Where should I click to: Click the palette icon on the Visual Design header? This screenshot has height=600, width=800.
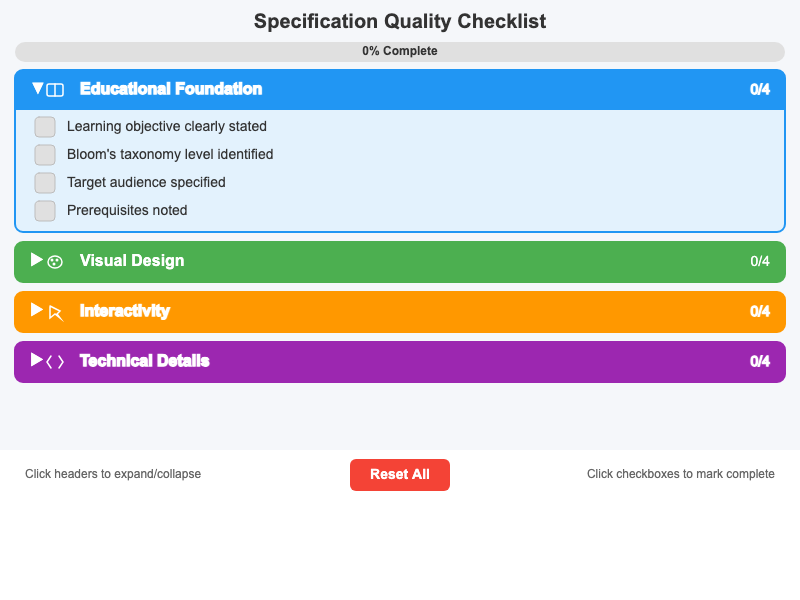(55, 261)
